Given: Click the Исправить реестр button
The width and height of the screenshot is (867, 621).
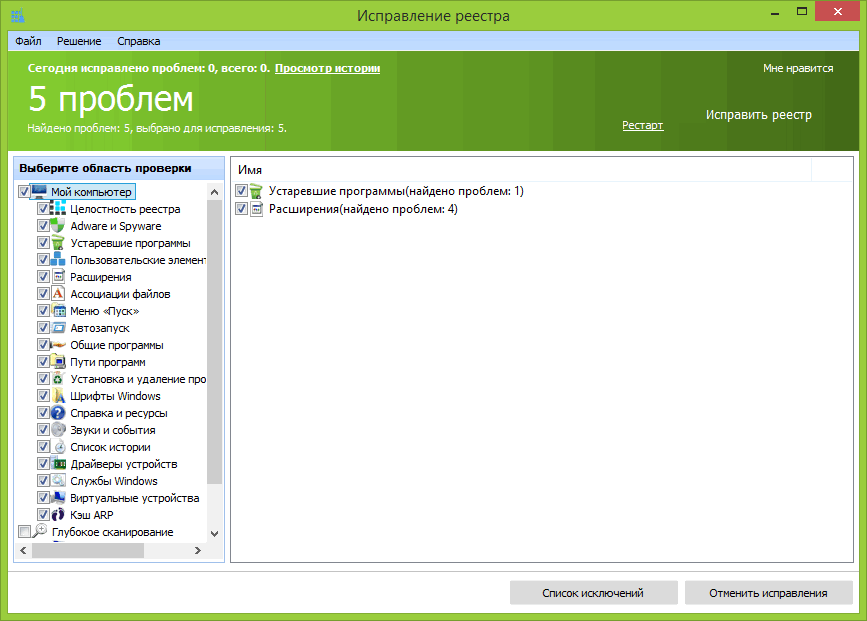Looking at the screenshot, I should click(758, 115).
